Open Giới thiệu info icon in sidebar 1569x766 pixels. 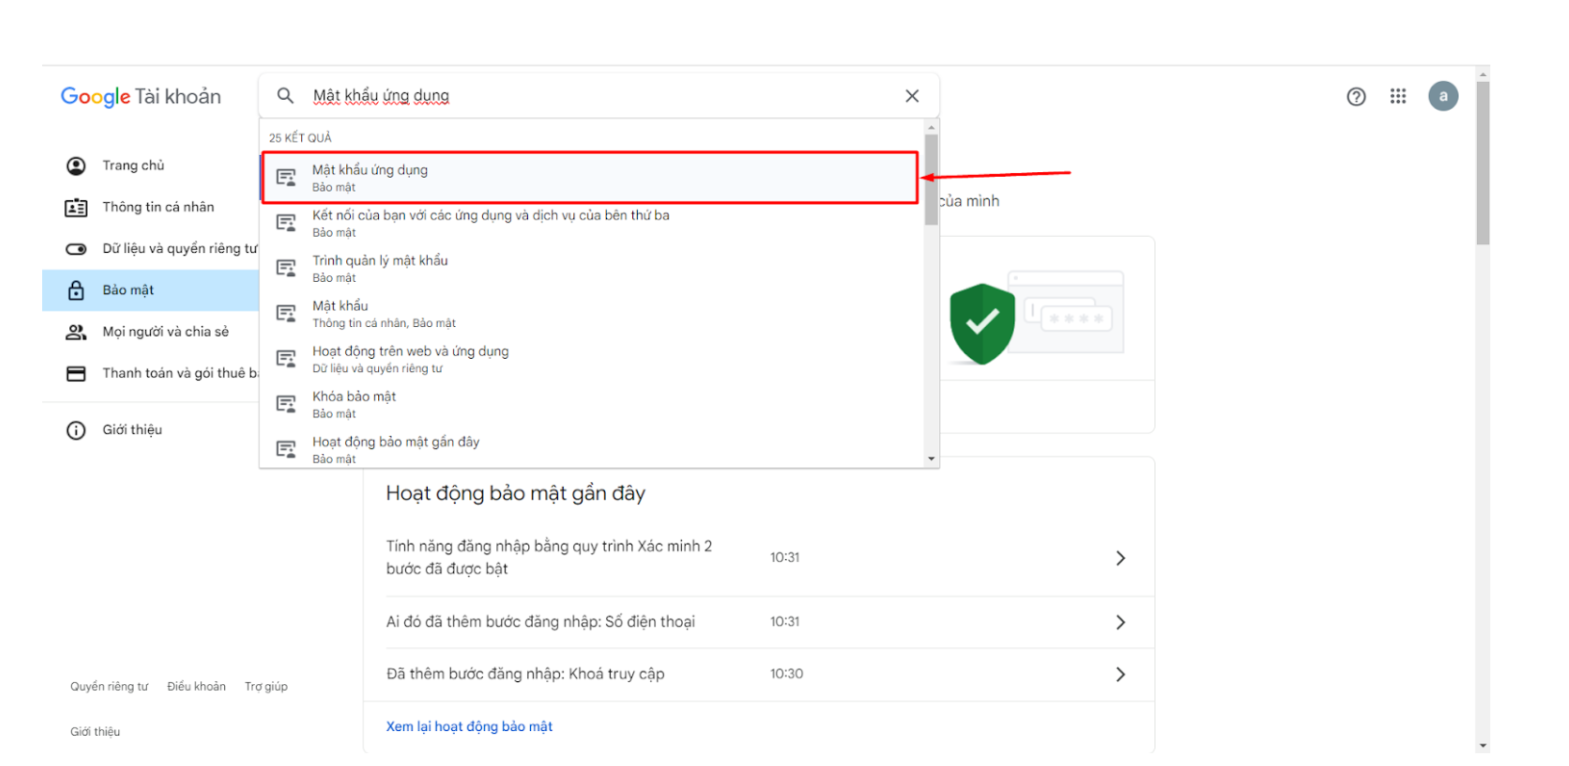coord(76,430)
